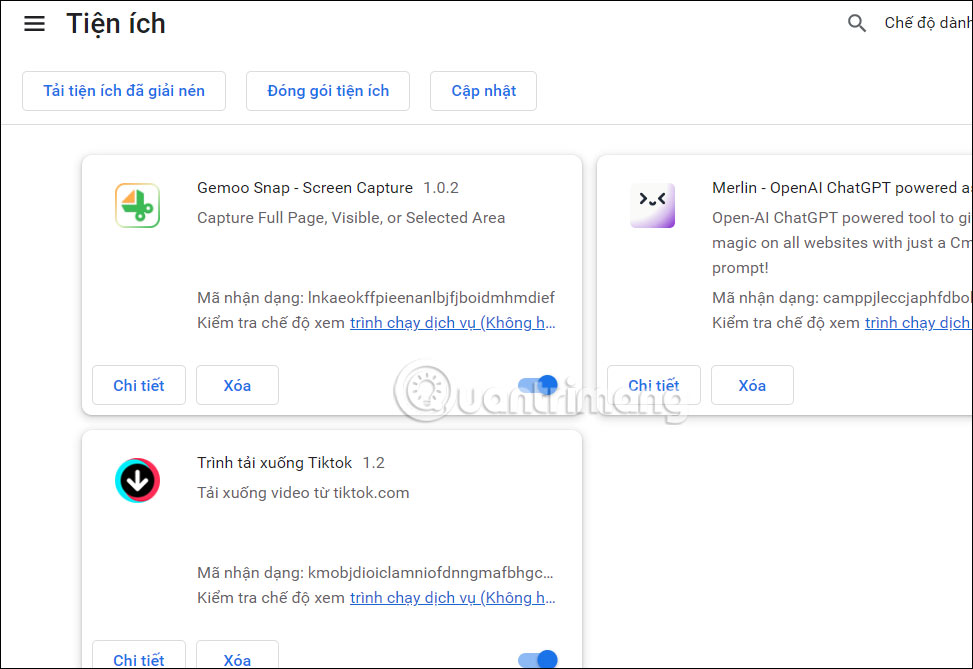Open Chi tiết for Tiktok downloader
Image resolution: width=973 pixels, height=669 pixels.
point(139,657)
